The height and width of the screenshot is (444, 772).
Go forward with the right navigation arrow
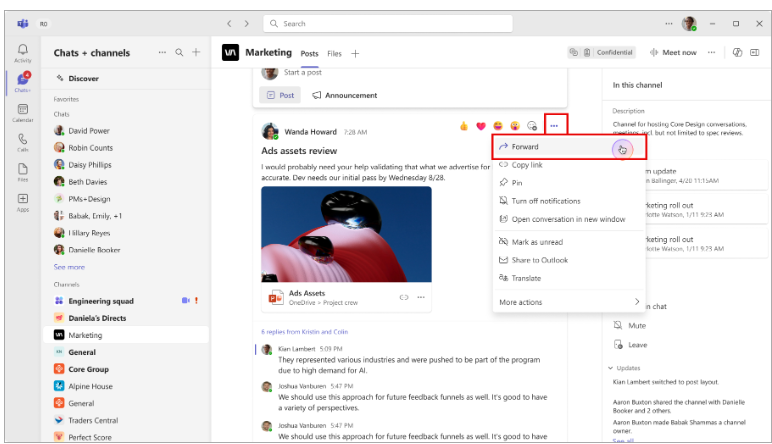pos(247,24)
